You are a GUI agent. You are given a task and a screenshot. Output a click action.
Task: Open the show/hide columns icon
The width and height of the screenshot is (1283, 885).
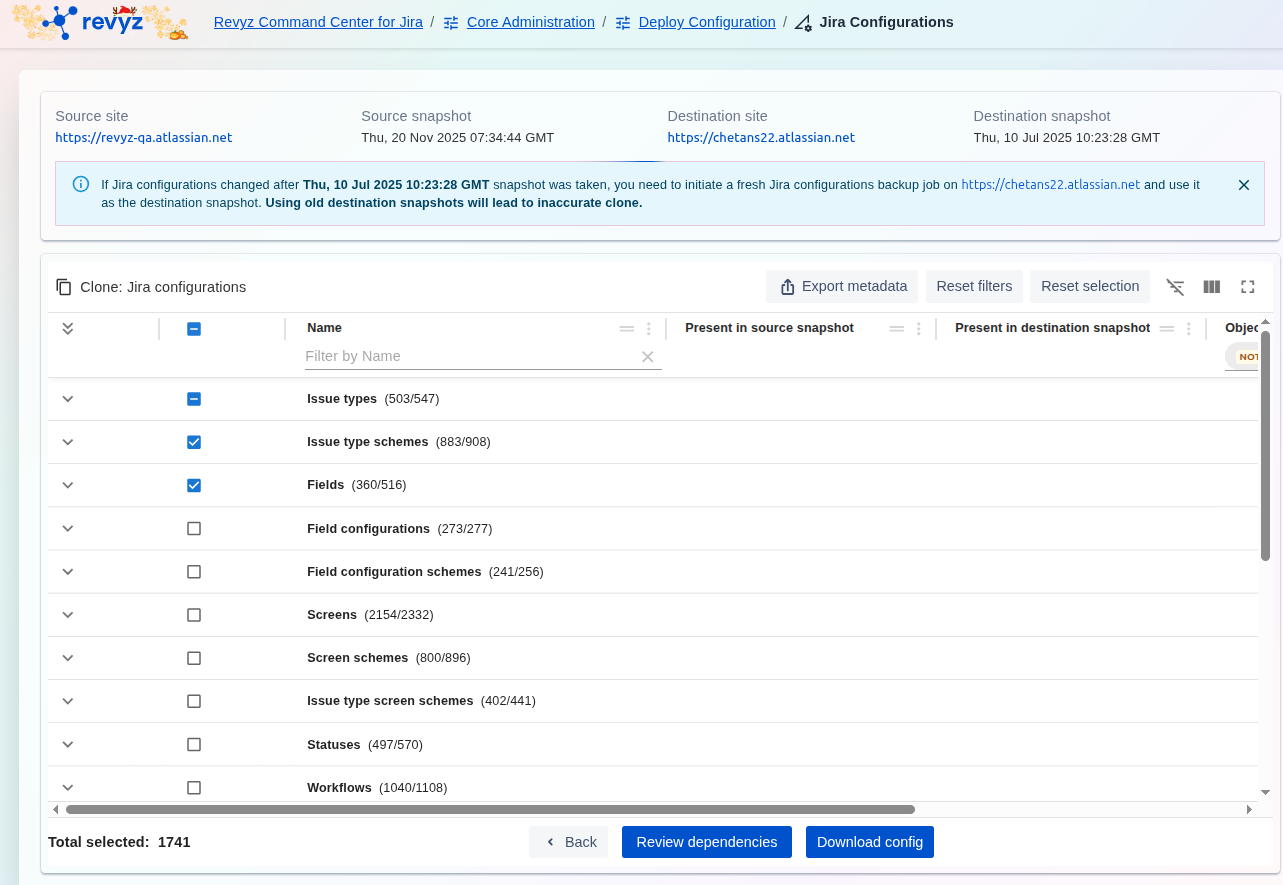click(x=1211, y=287)
